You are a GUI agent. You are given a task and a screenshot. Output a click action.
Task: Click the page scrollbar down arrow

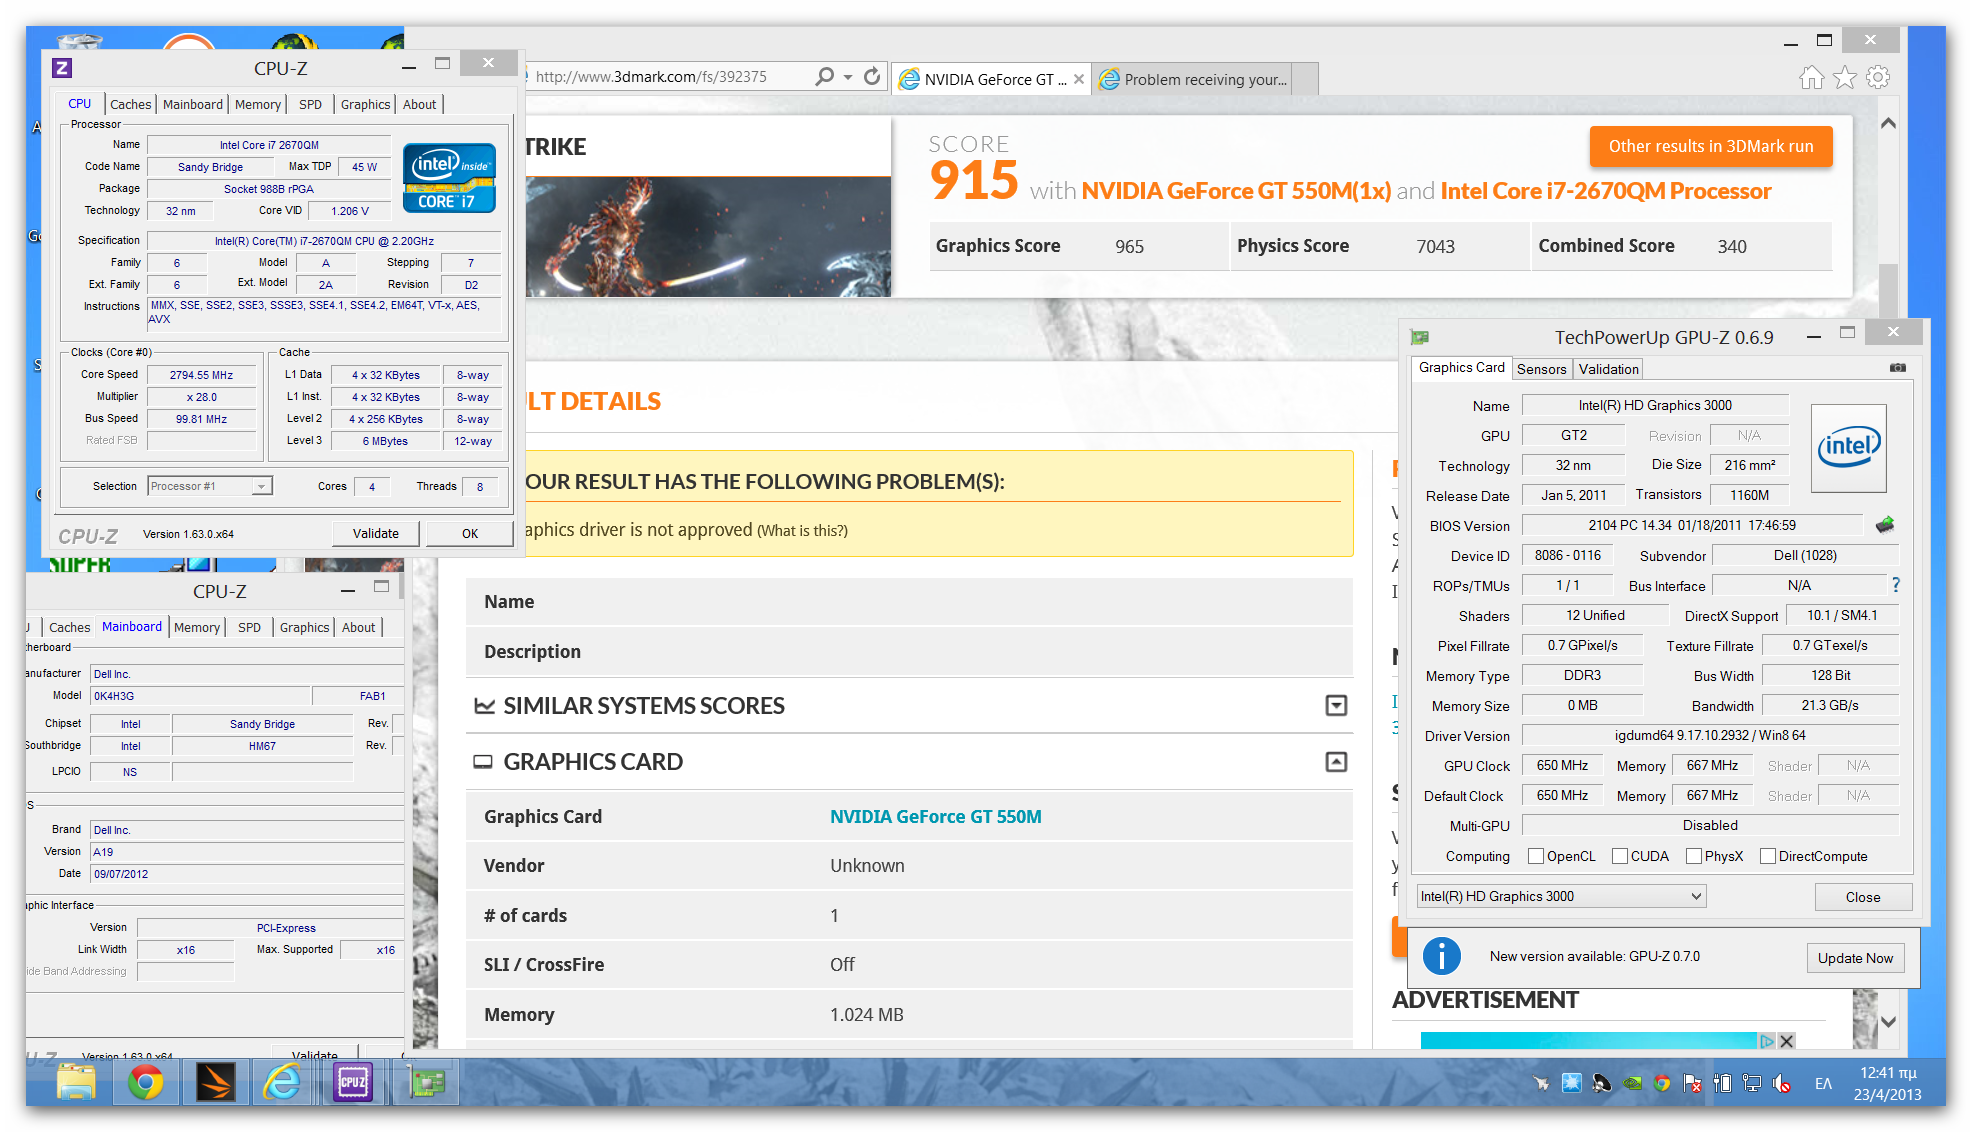pyautogui.click(x=1888, y=1022)
